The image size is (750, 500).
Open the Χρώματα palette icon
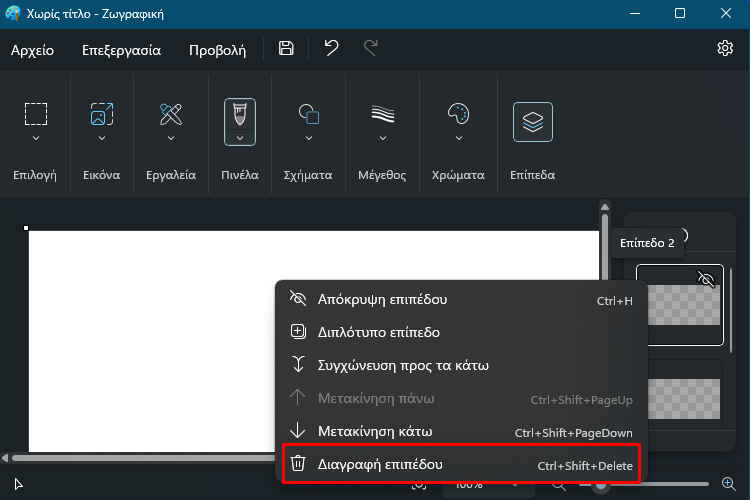458,114
